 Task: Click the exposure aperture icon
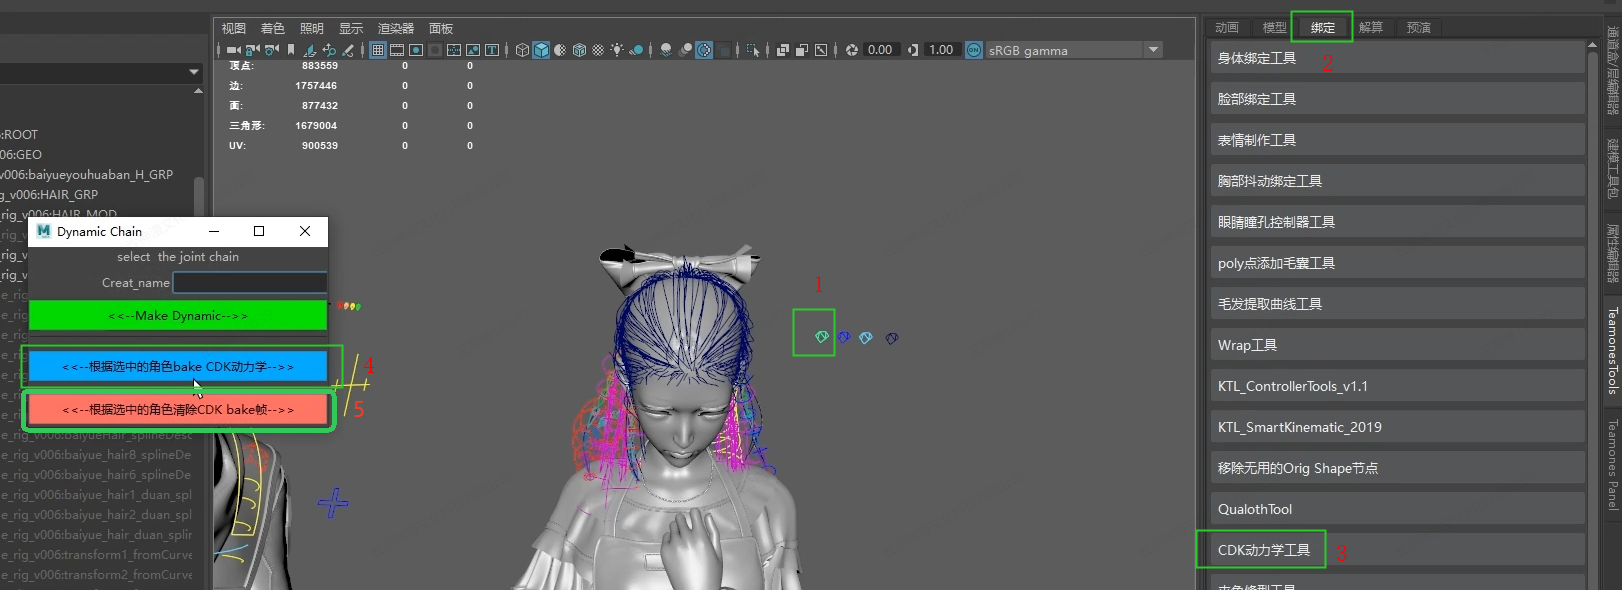coord(852,50)
